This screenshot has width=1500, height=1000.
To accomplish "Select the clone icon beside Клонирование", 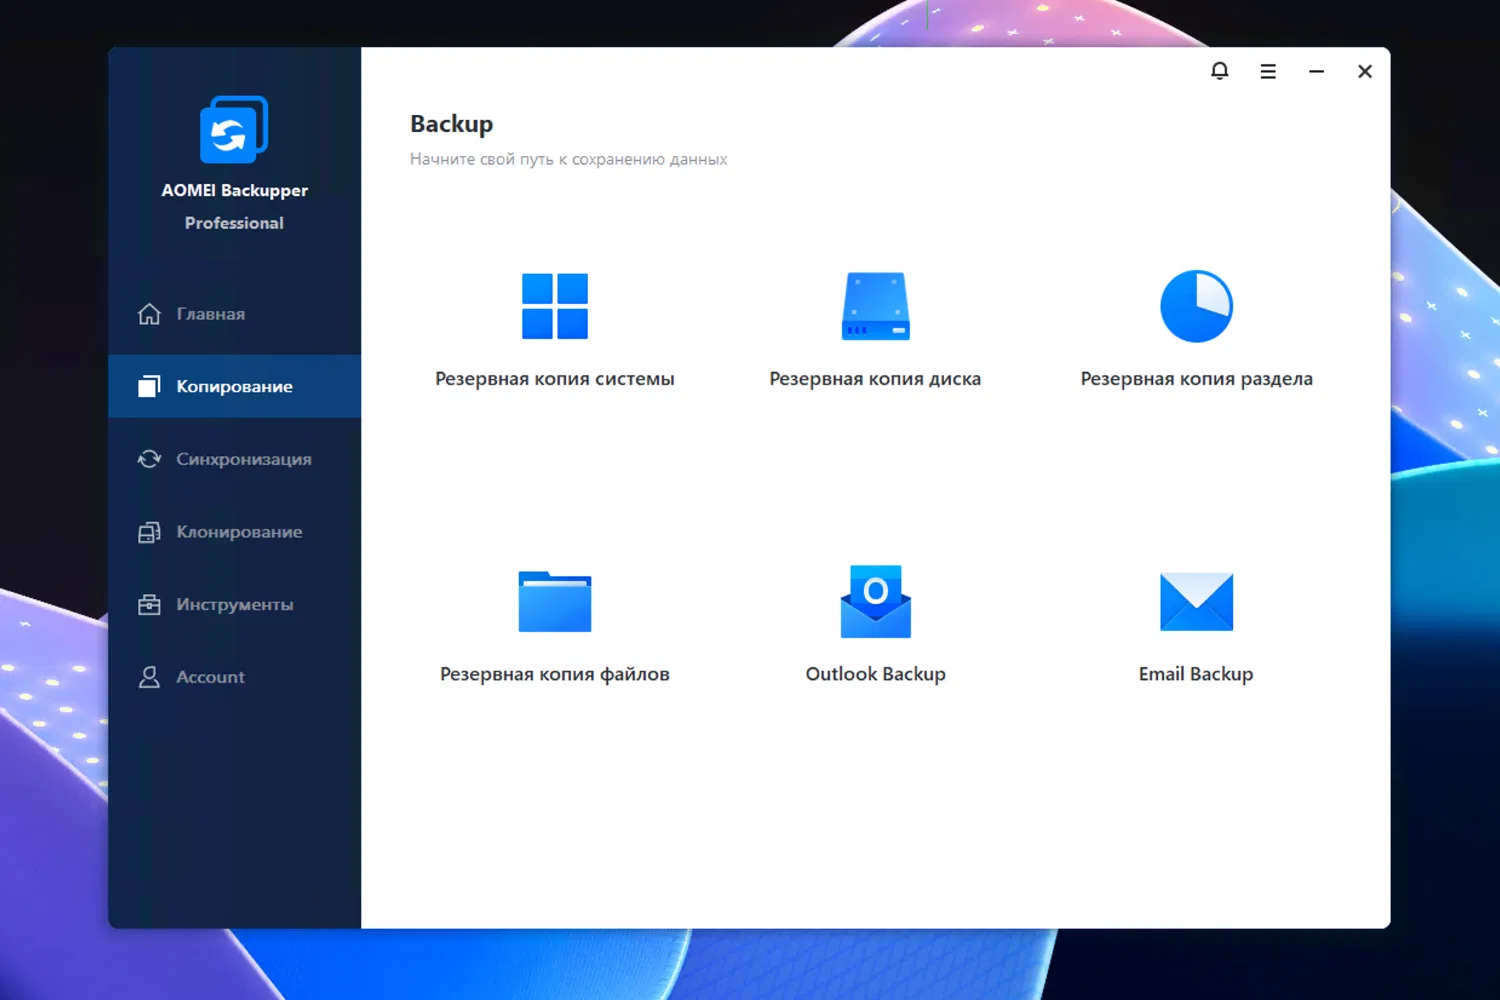I will (x=149, y=532).
